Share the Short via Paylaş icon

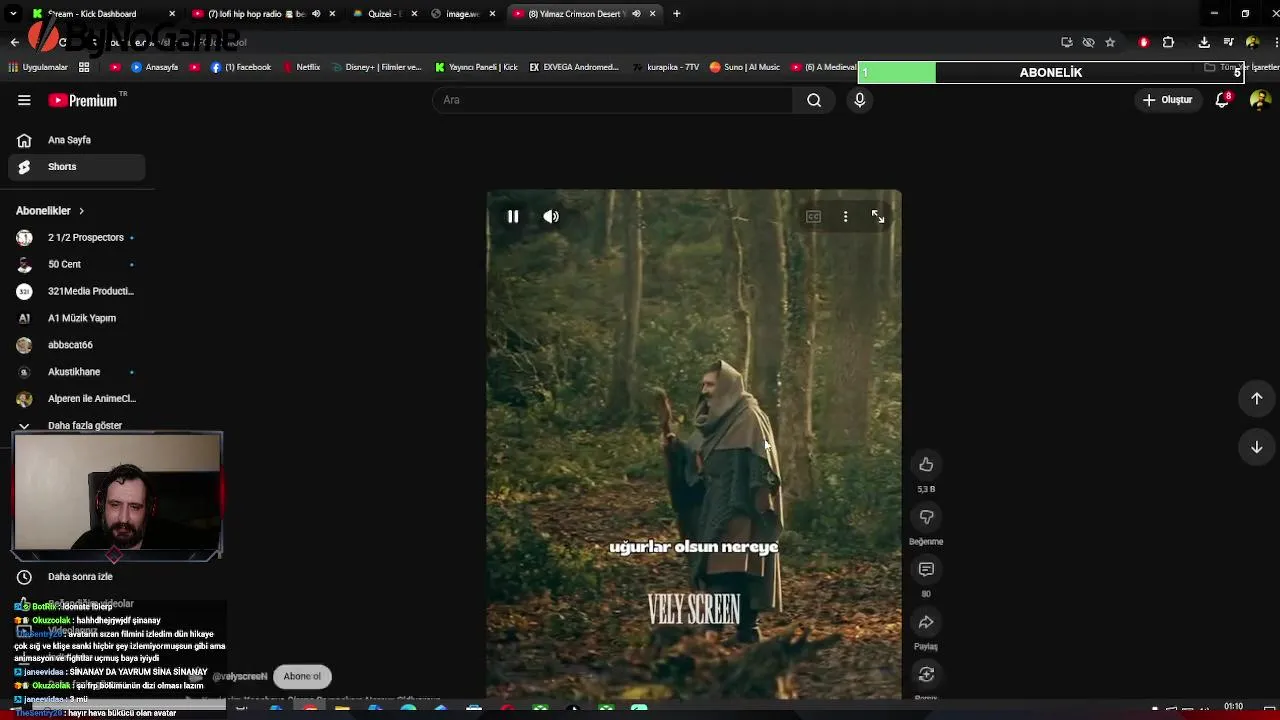point(926,622)
